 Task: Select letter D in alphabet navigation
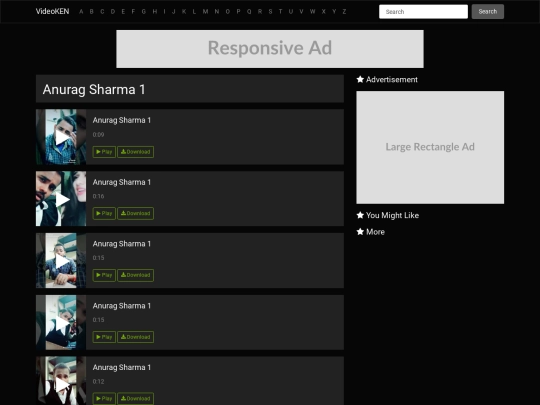tap(113, 12)
